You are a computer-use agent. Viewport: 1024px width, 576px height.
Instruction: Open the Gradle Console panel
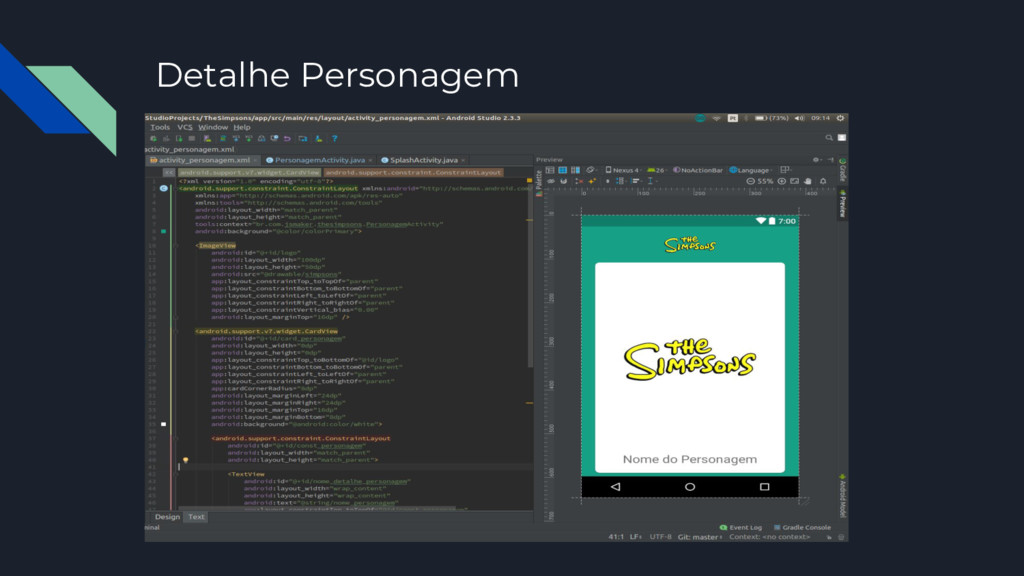click(802, 528)
